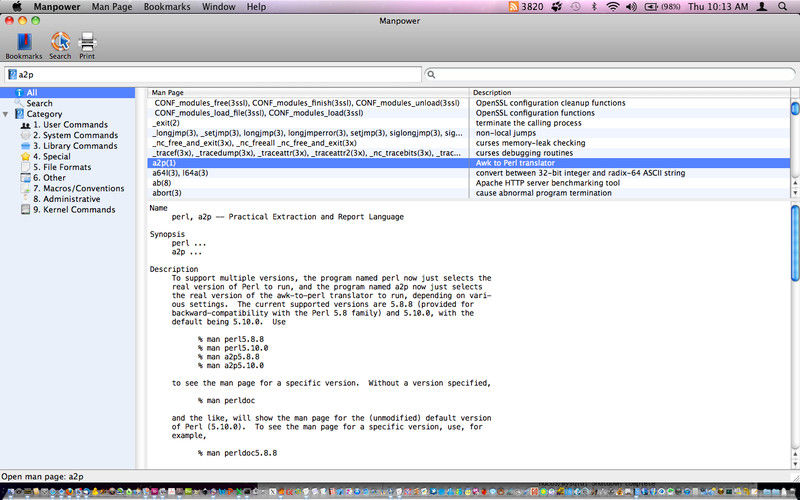The width and height of the screenshot is (800, 500).
Task: Open the Man Page menu
Action: coord(112,7)
